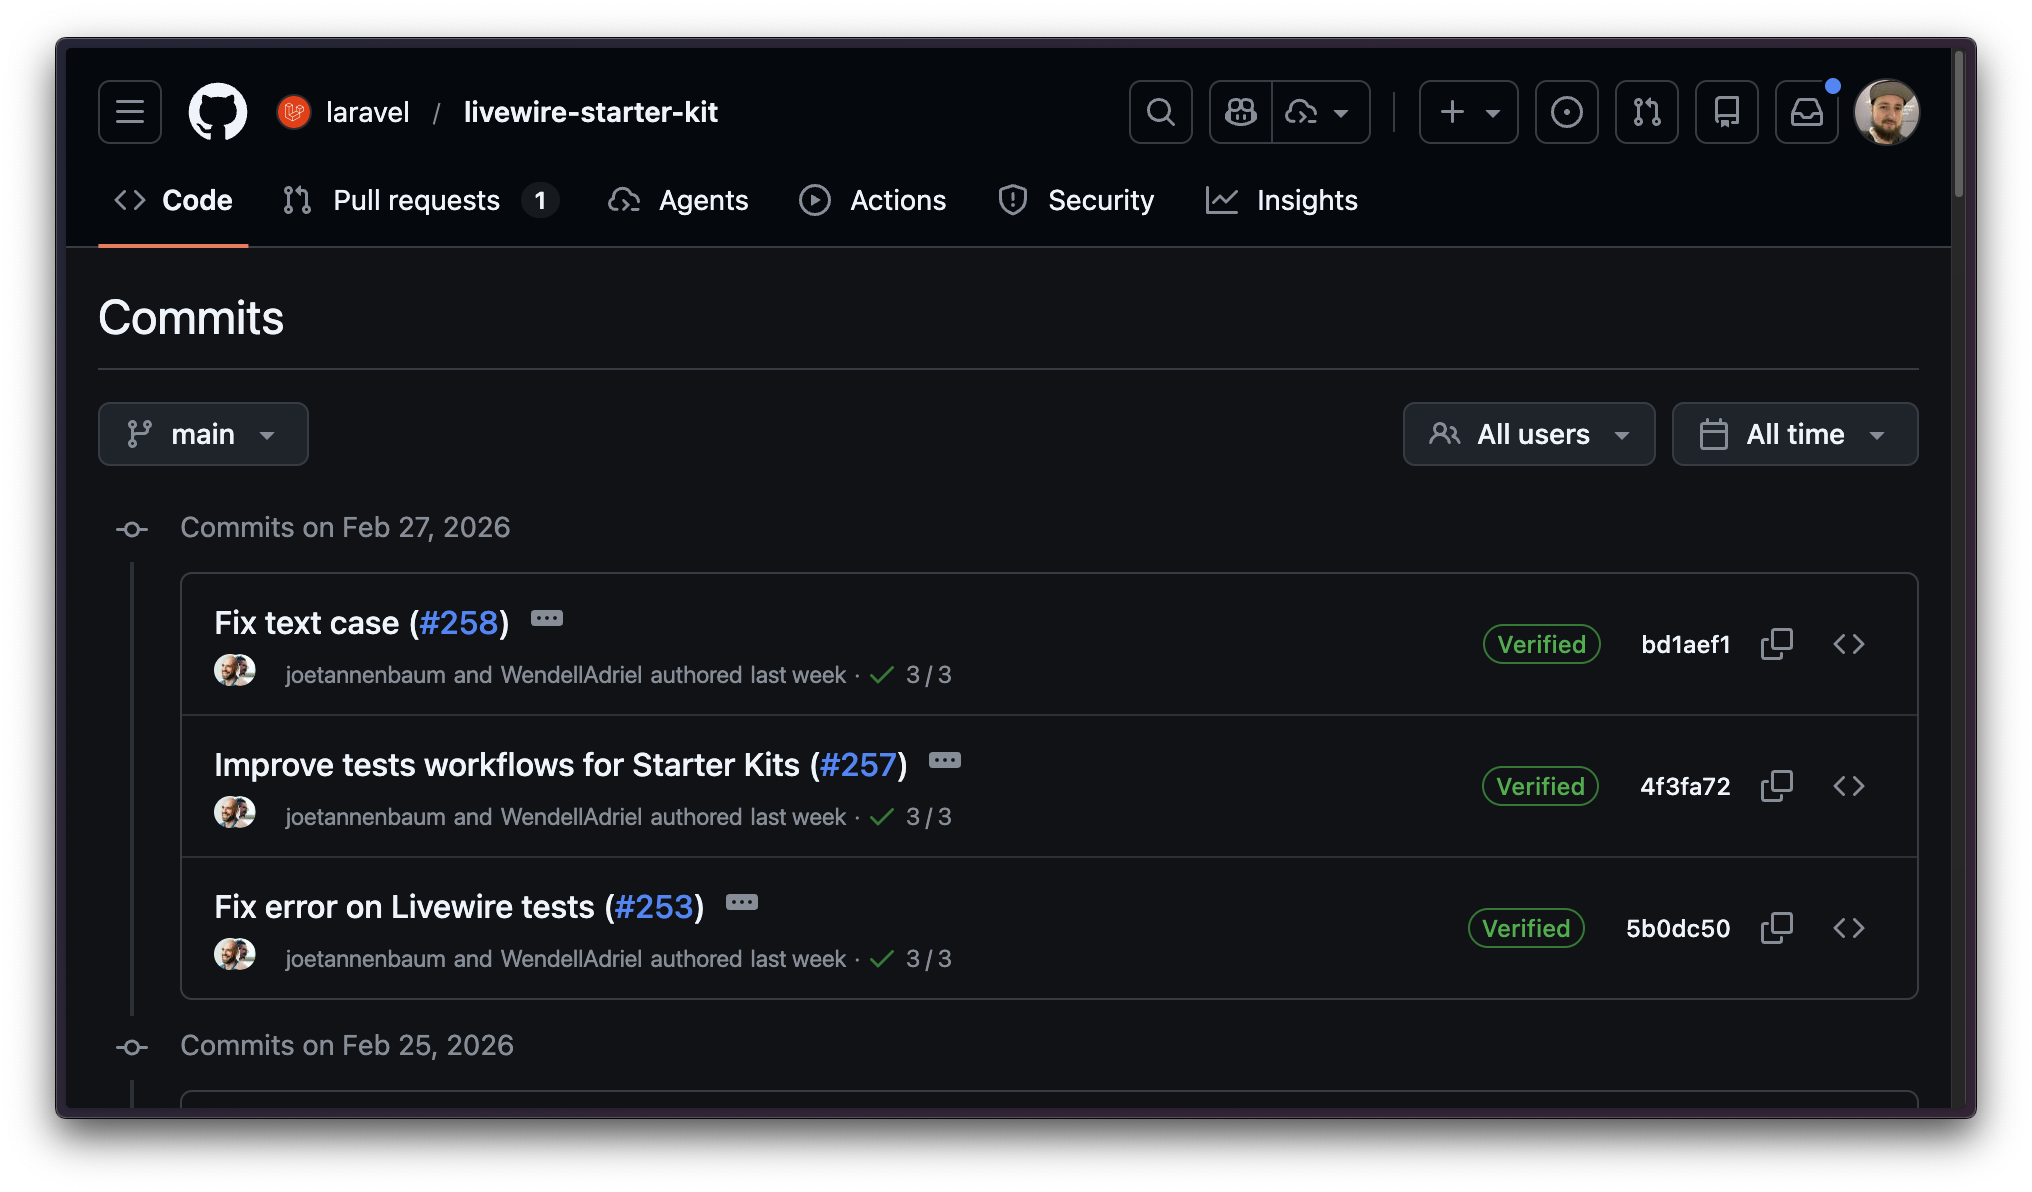Expand Fix error on Livewire tests description
Viewport: 2032px width, 1192px height.
742,902
